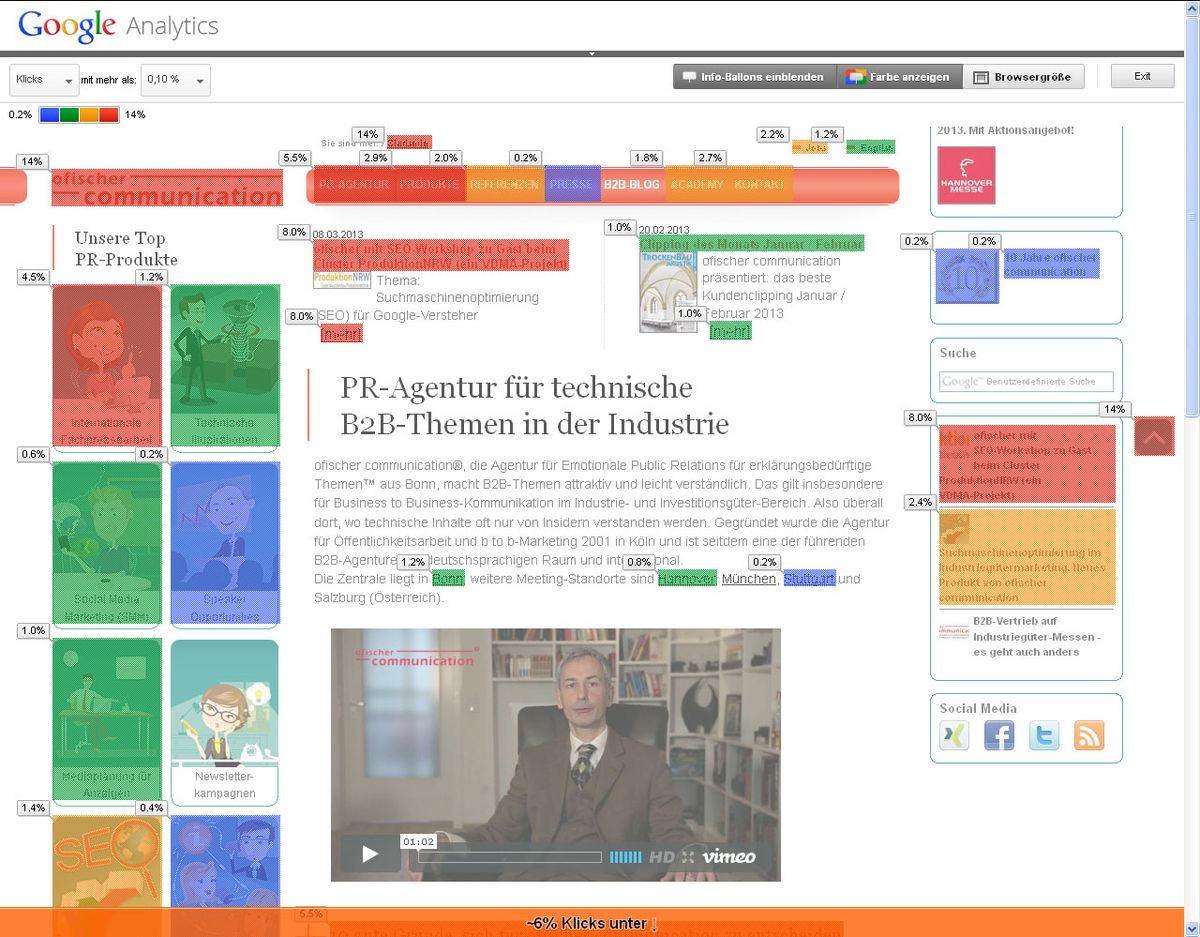Screen dimensions: 1200x937
Task: Select the PR-AGENTUR navigation item
Action: click(x=353, y=185)
